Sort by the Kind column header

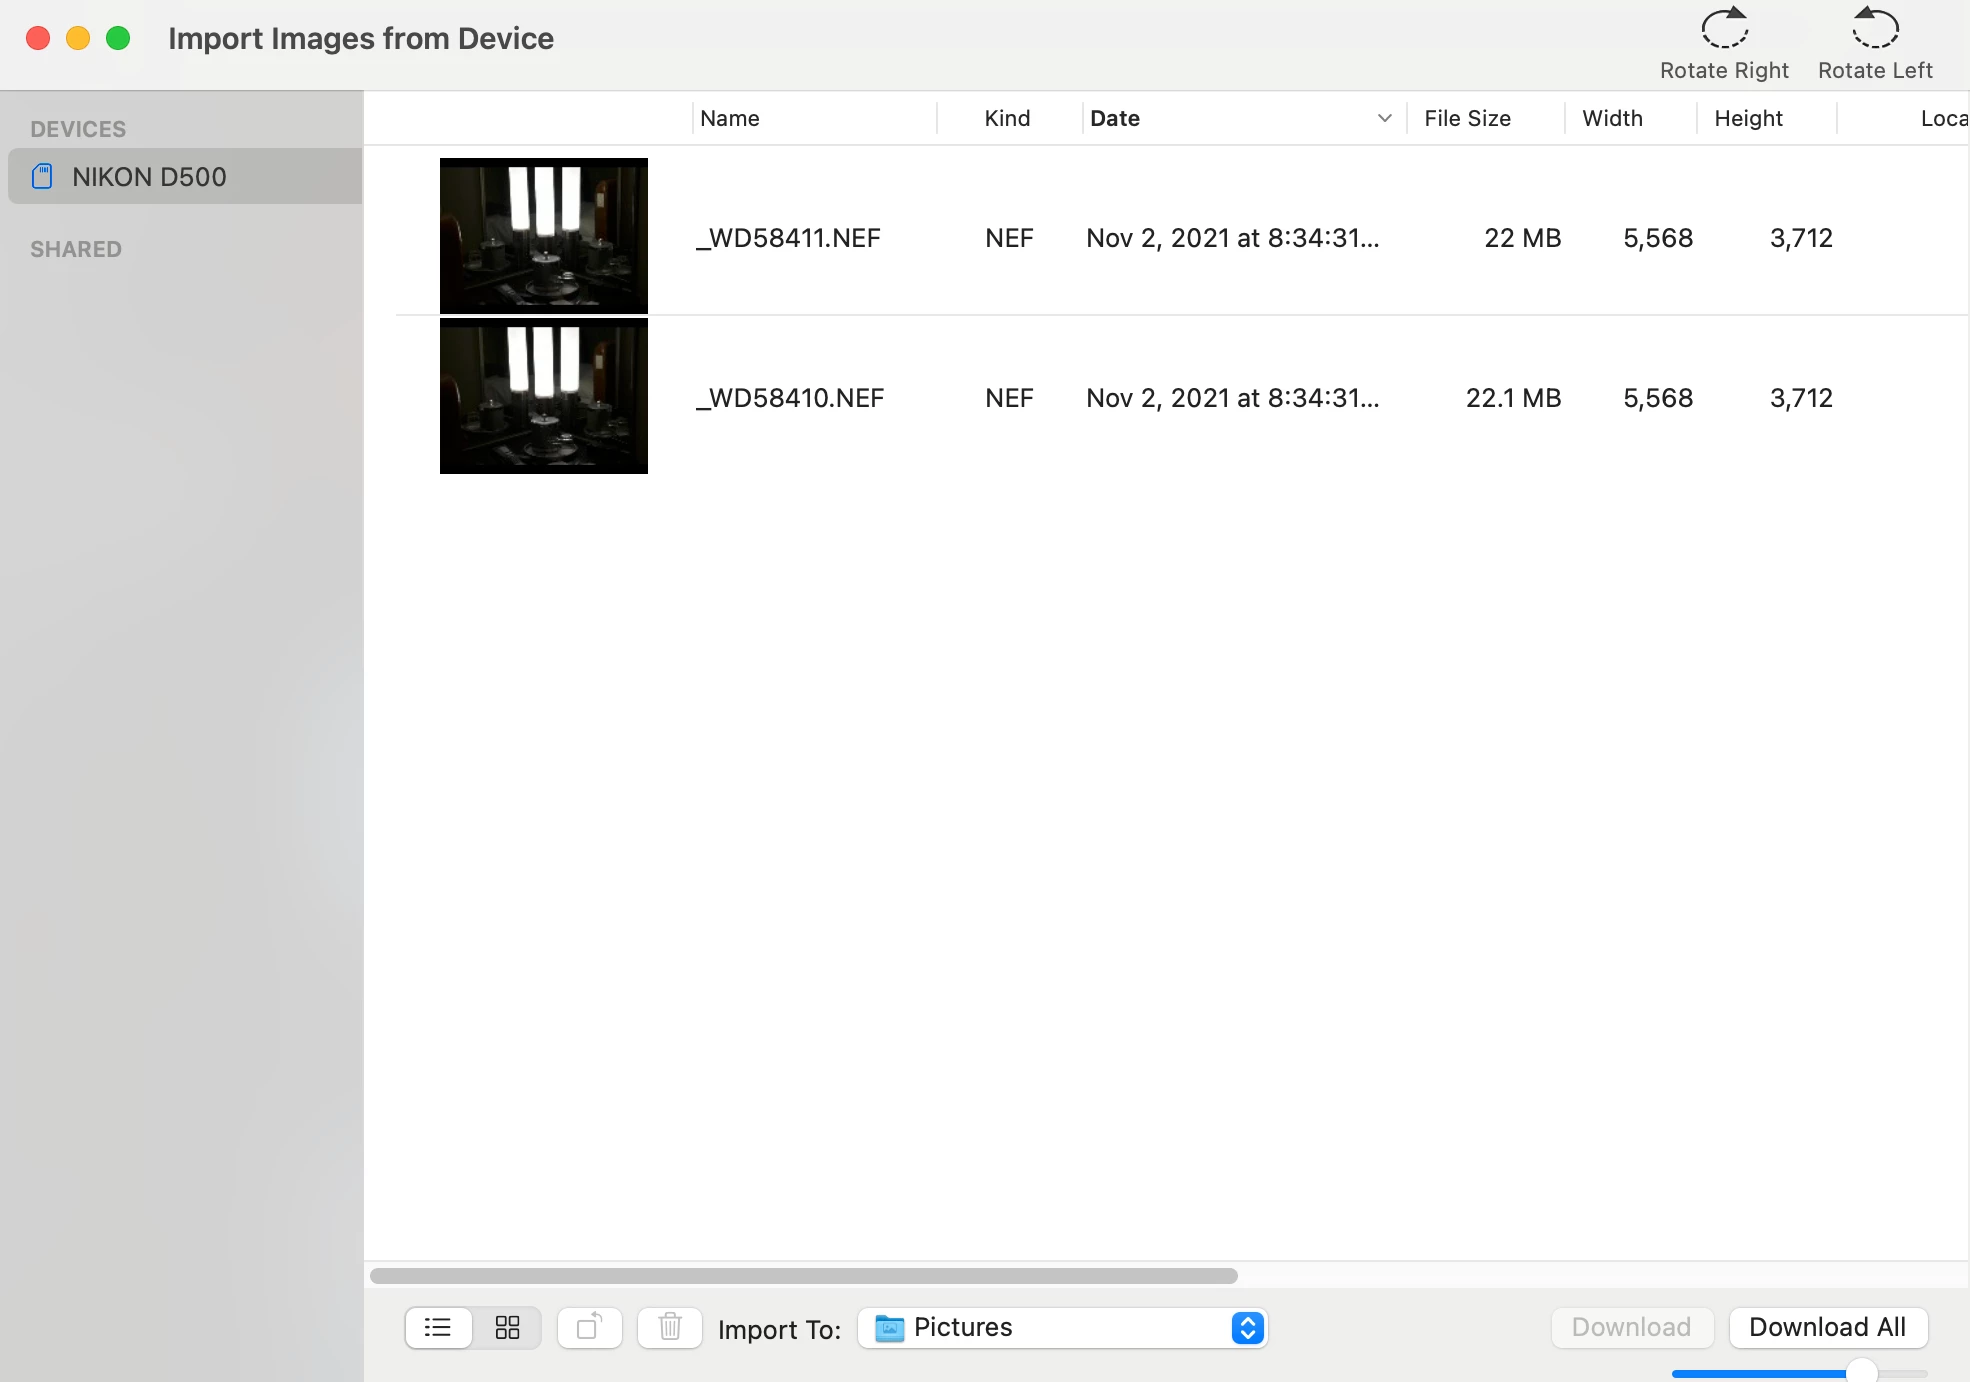[x=1007, y=118]
